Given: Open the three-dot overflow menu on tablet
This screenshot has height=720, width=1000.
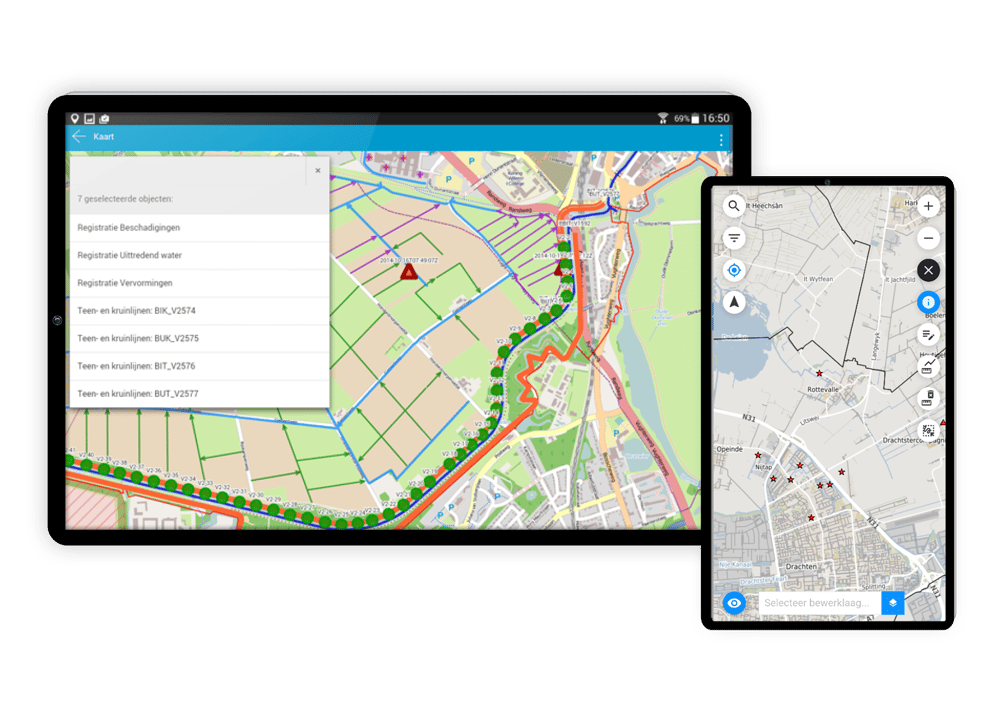Looking at the screenshot, I should (x=721, y=140).
